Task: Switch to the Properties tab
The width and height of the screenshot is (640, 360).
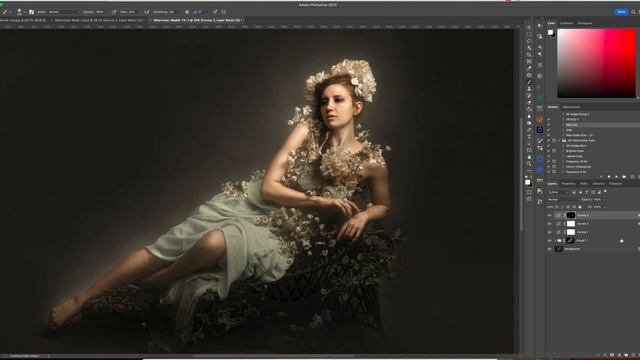Action: click(568, 184)
